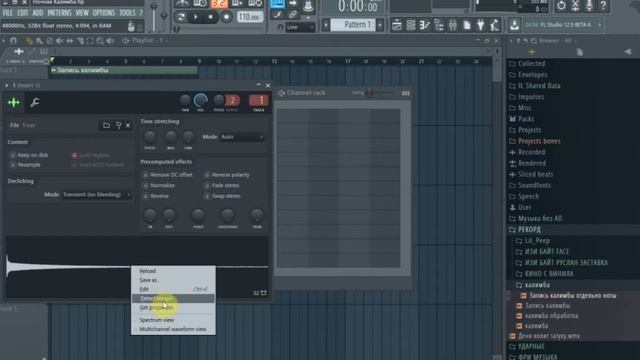Viewport: 640px width, 360px height.
Task: Open Declicking Mode Transient dropdown
Action: (x=96, y=195)
